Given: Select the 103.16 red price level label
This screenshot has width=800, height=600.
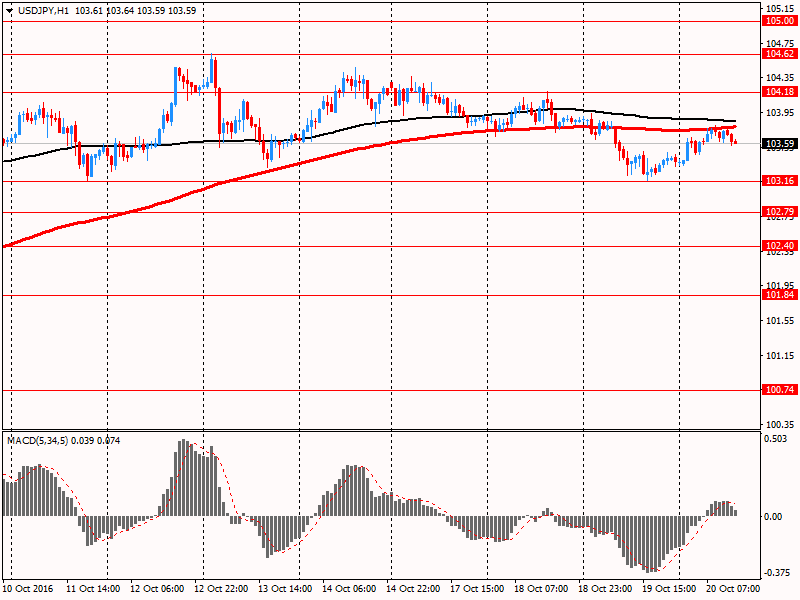Looking at the screenshot, I should click(780, 181).
